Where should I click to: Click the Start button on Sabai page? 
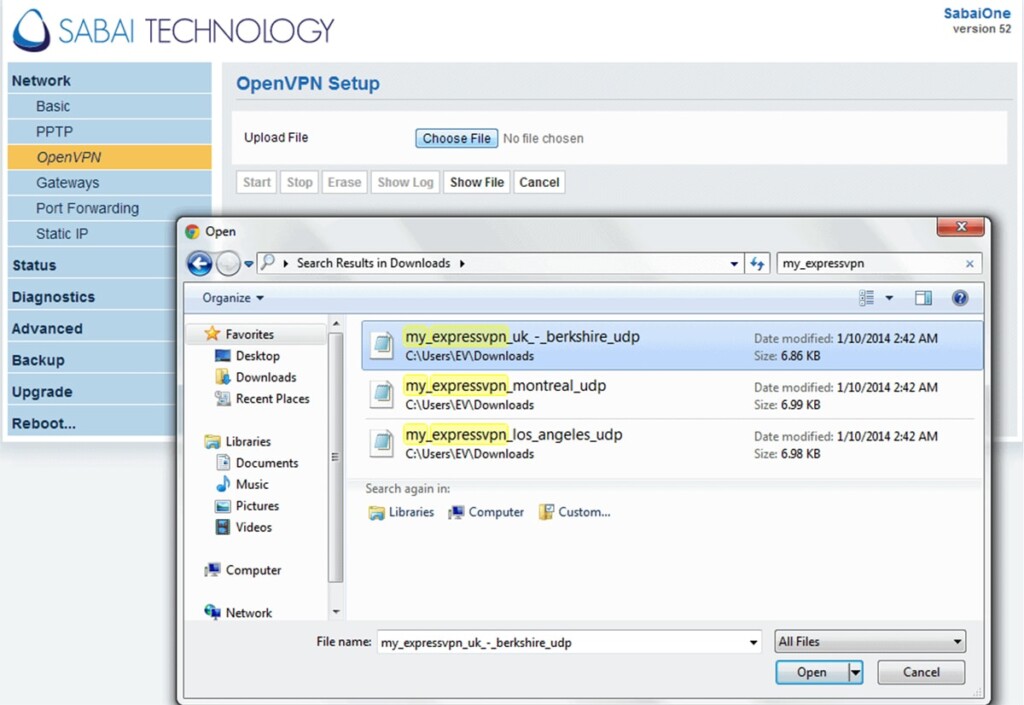coord(257,182)
